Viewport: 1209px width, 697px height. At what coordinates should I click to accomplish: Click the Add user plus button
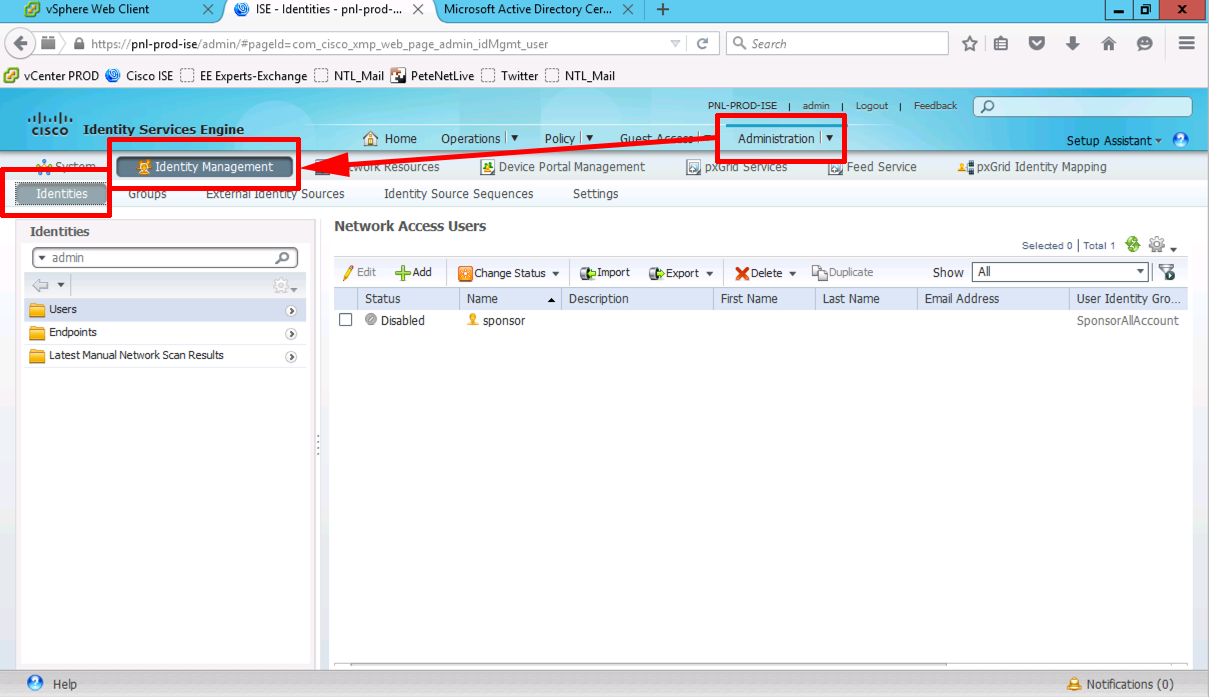point(413,272)
